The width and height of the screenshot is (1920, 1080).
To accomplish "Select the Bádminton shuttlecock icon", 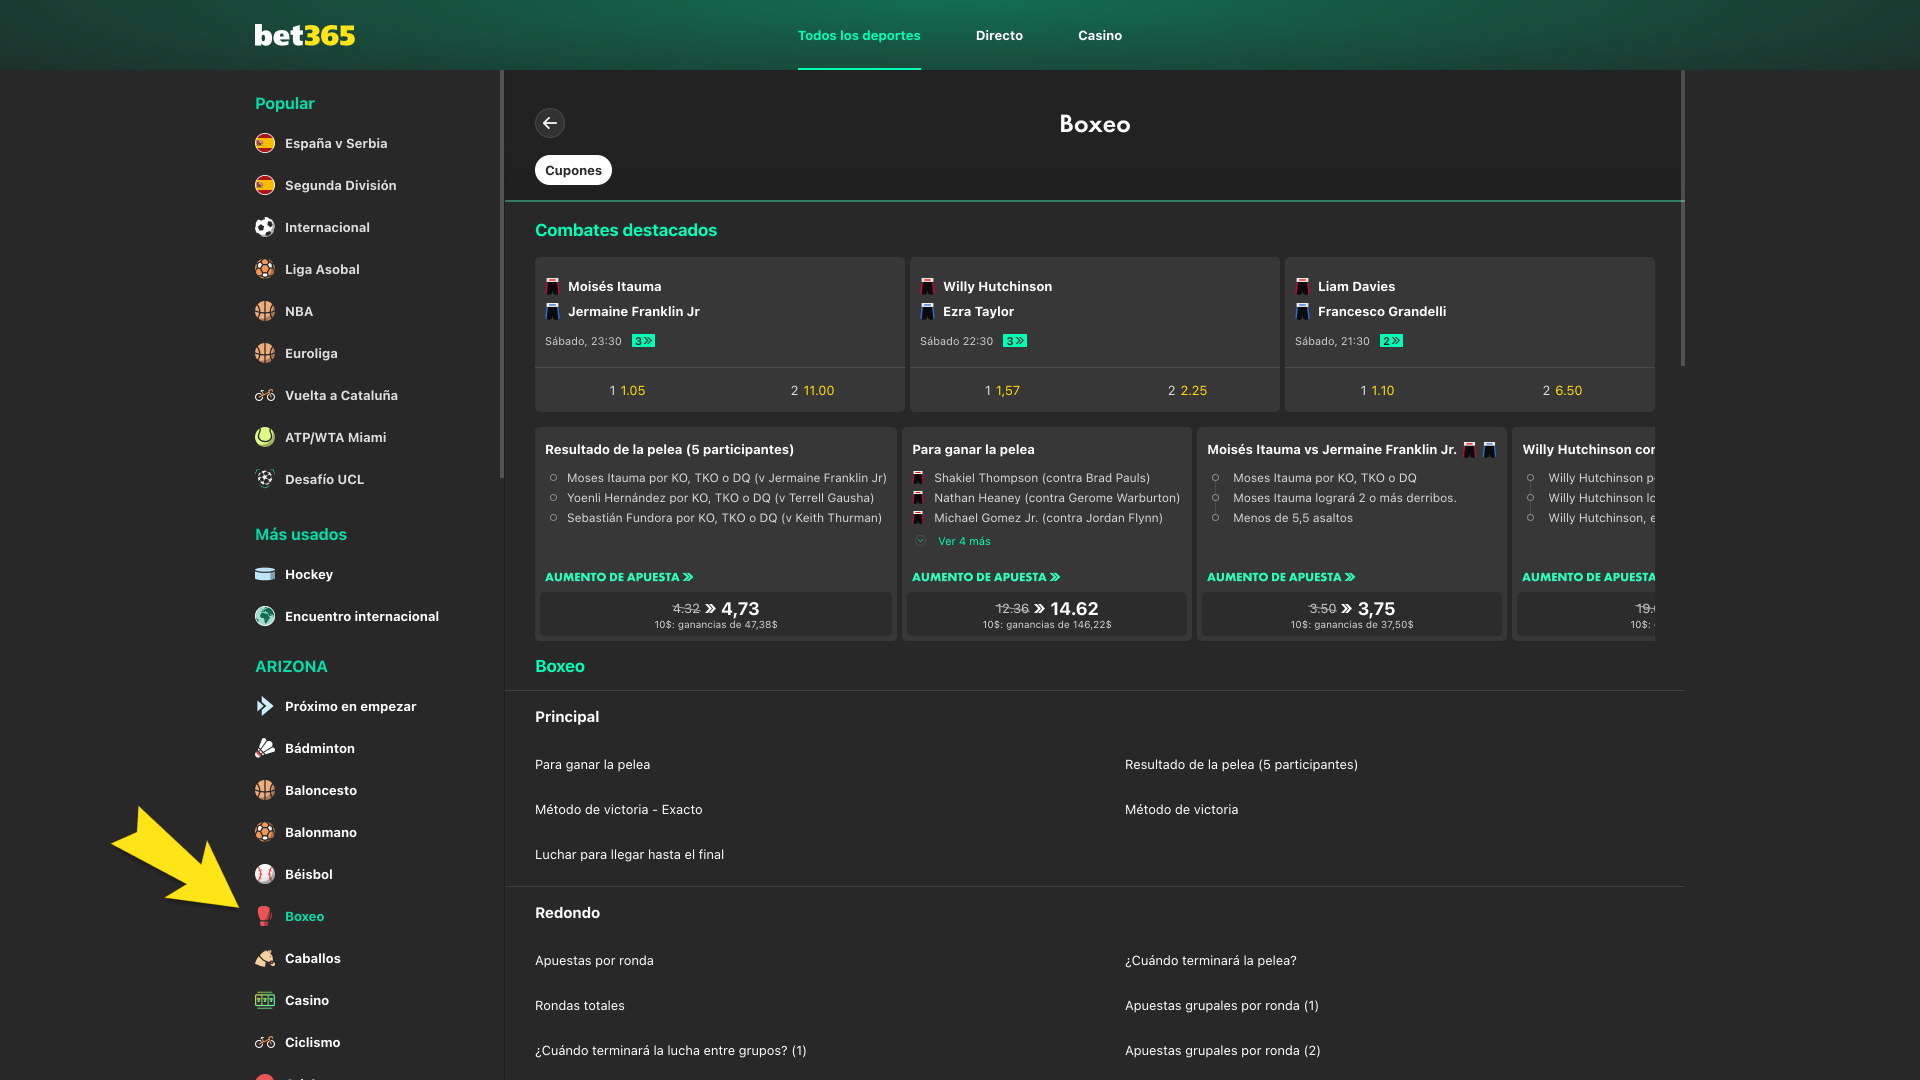I will (x=265, y=748).
